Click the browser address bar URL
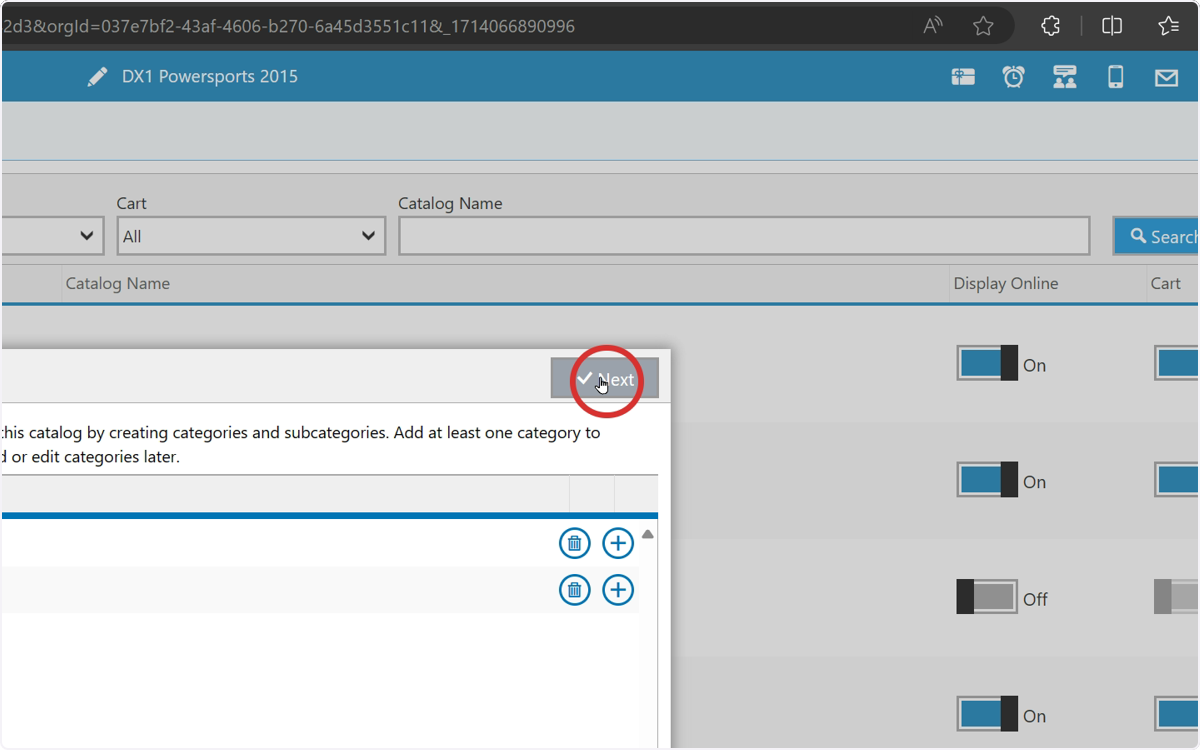 (x=290, y=26)
